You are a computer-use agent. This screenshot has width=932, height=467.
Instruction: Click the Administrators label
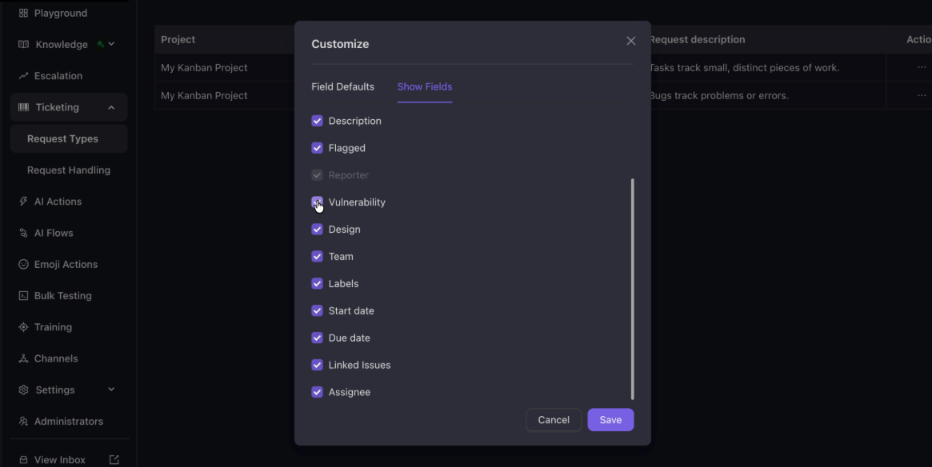coord(68,421)
